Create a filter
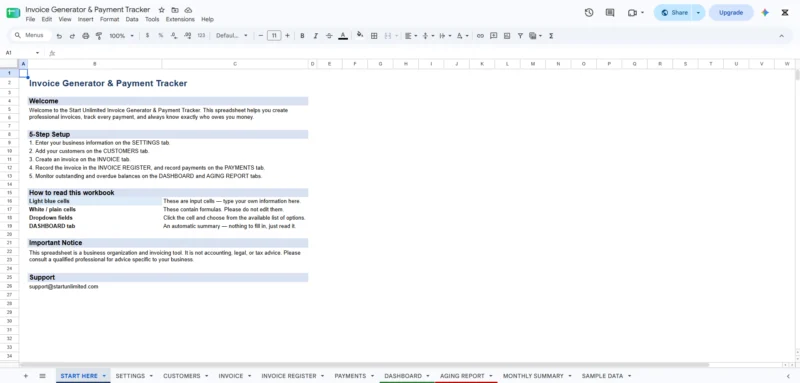 520,36
